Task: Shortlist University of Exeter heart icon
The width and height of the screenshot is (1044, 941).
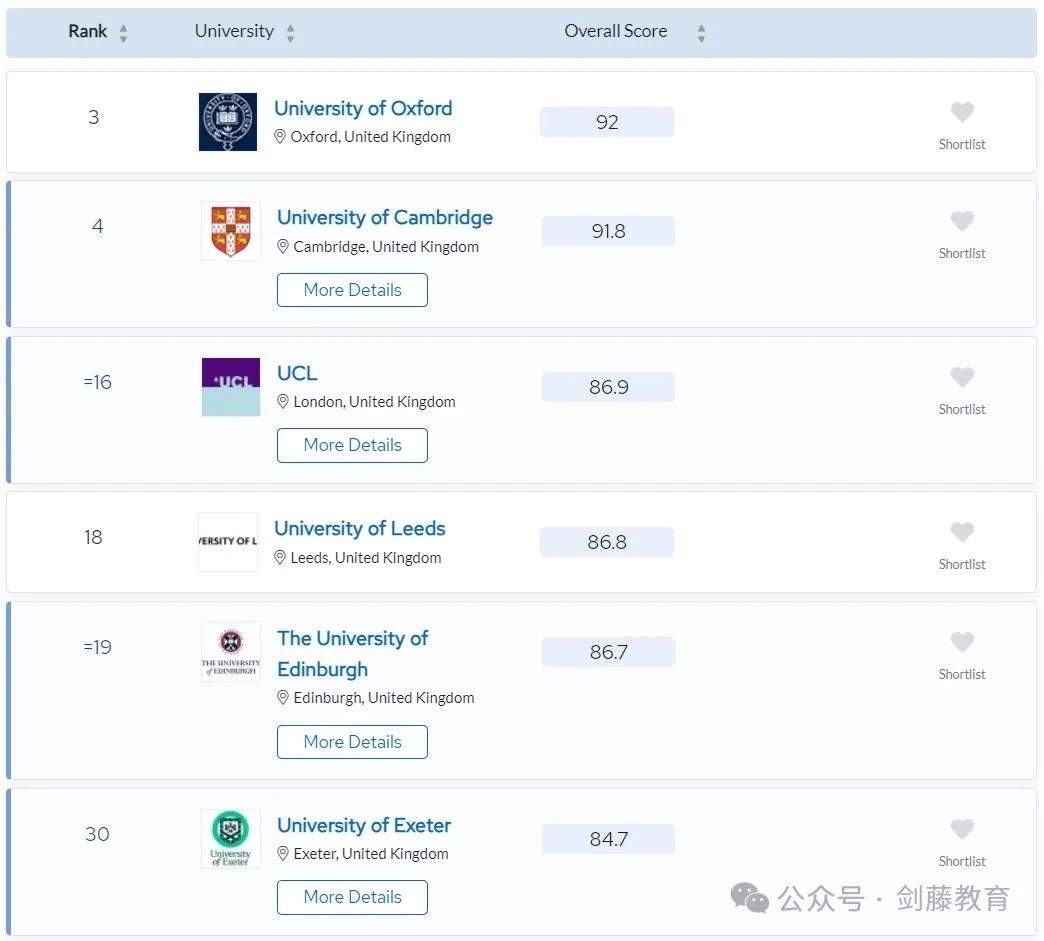Action: 962,829
